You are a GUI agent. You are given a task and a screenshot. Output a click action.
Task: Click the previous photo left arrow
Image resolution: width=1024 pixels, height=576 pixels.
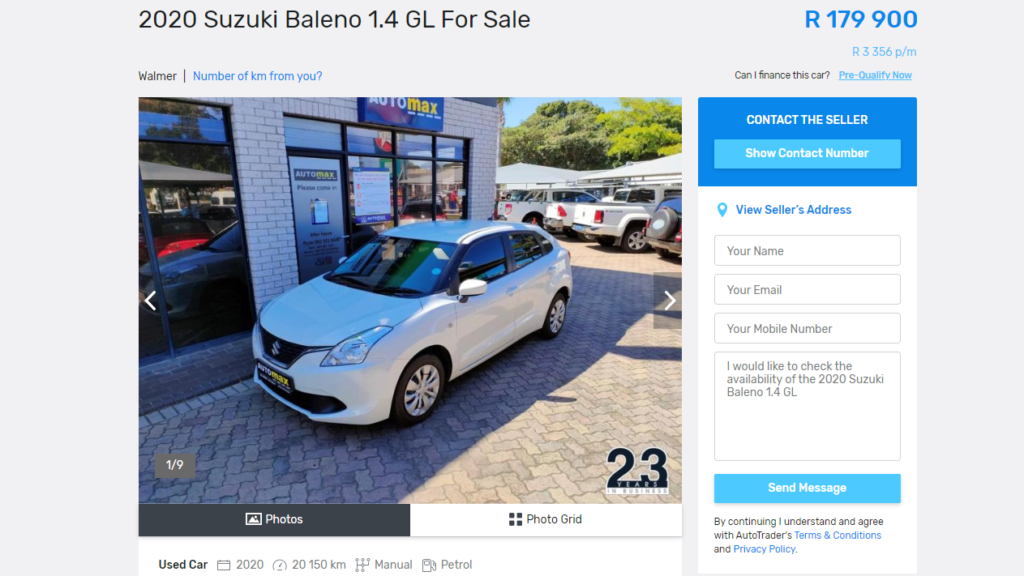151,300
